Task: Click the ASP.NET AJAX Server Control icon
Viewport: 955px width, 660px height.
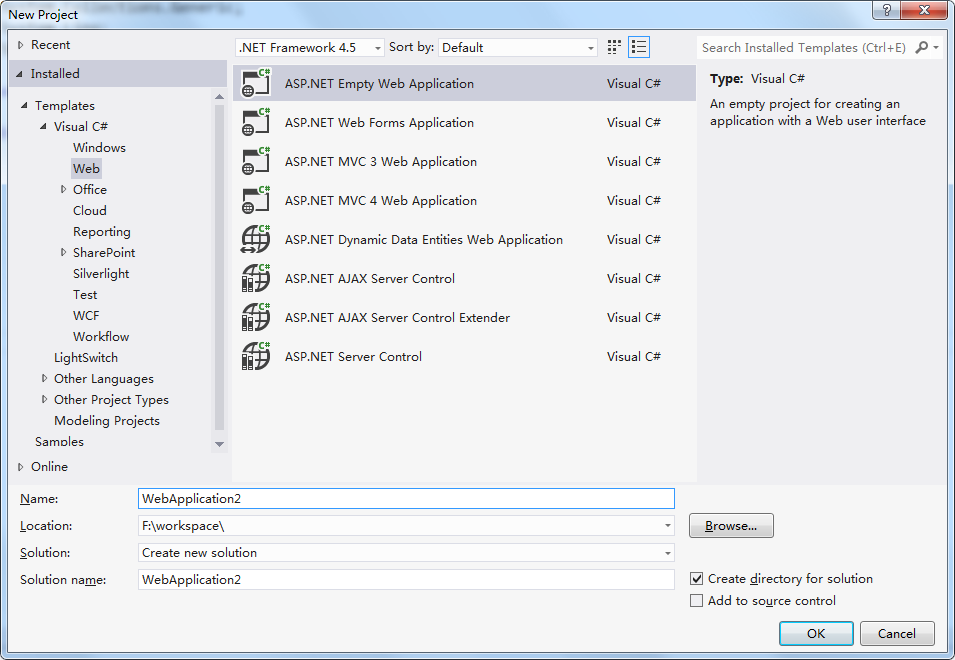Action: click(256, 278)
